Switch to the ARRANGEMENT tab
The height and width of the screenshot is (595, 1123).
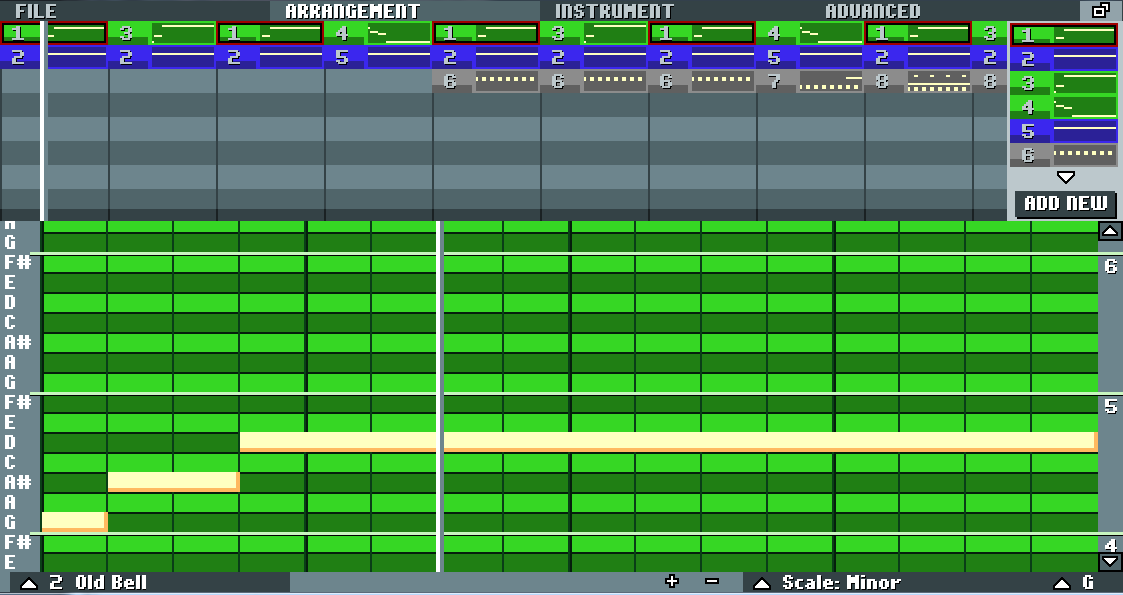pos(352,11)
